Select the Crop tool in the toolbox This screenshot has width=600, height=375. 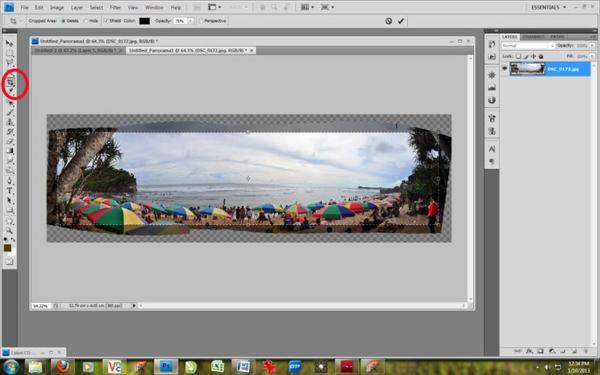(10, 81)
